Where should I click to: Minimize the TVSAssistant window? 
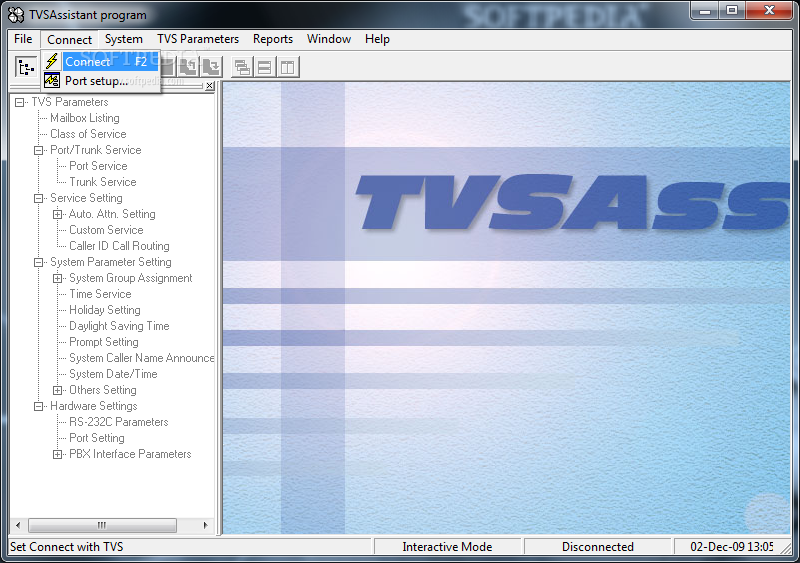click(706, 11)
